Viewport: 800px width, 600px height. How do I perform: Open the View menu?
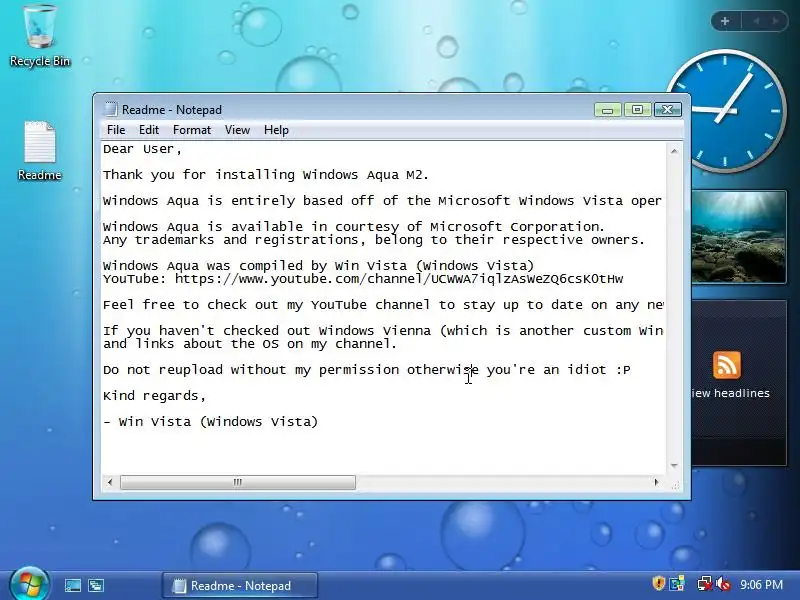tap(237, 130)
